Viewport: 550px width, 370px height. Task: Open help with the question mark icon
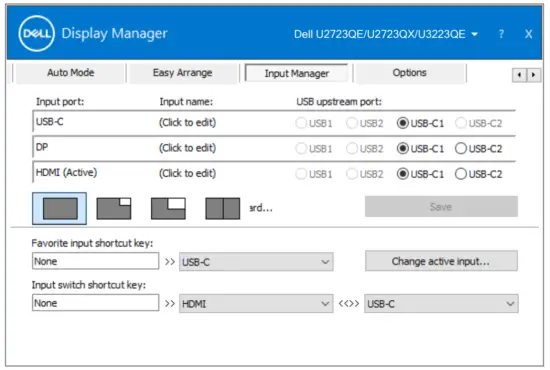501,34
